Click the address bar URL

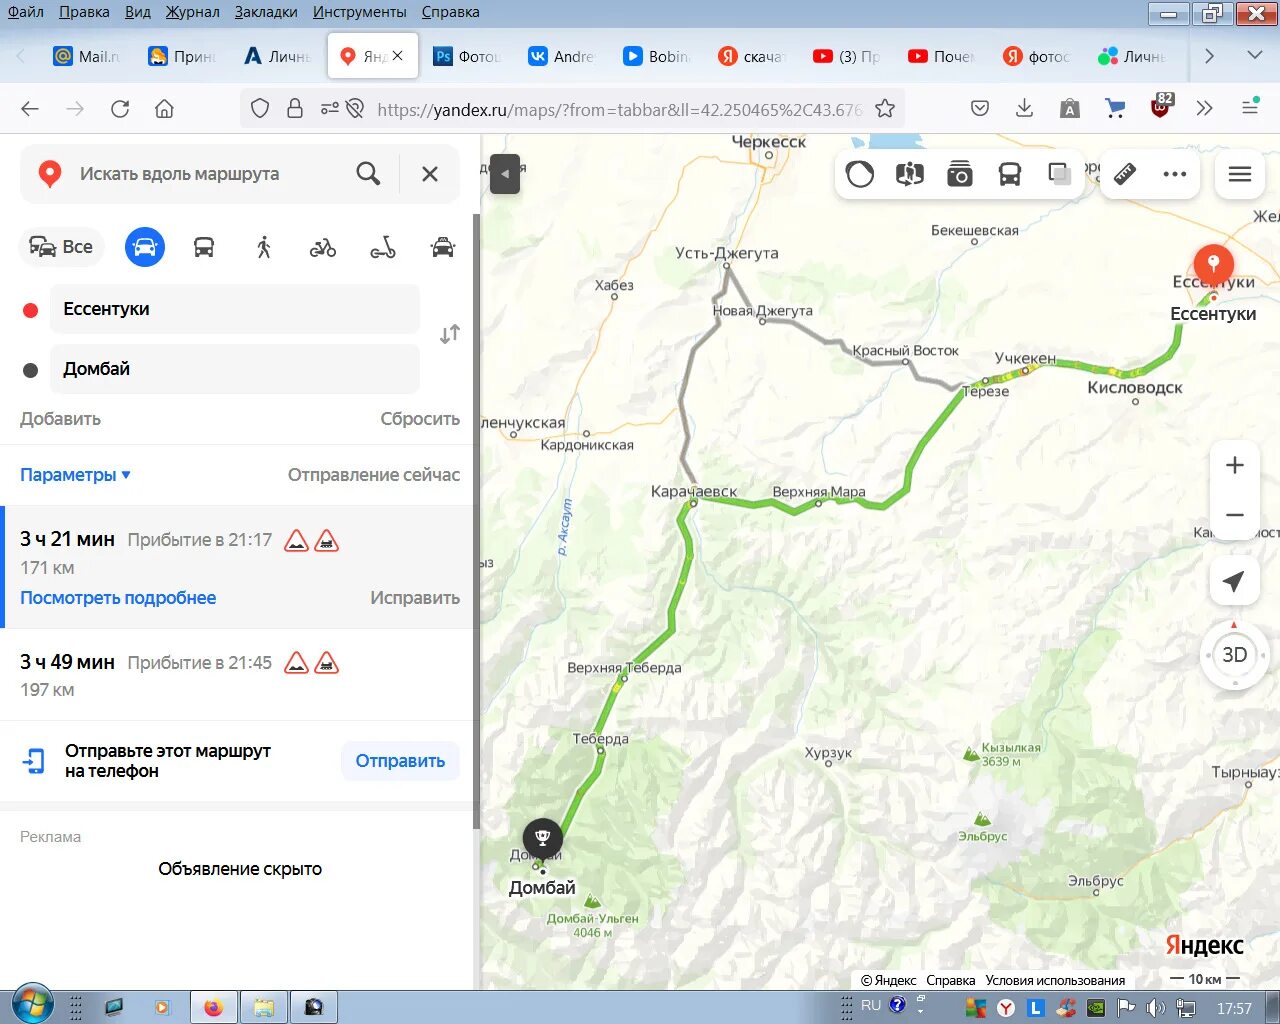coord(618,109)
